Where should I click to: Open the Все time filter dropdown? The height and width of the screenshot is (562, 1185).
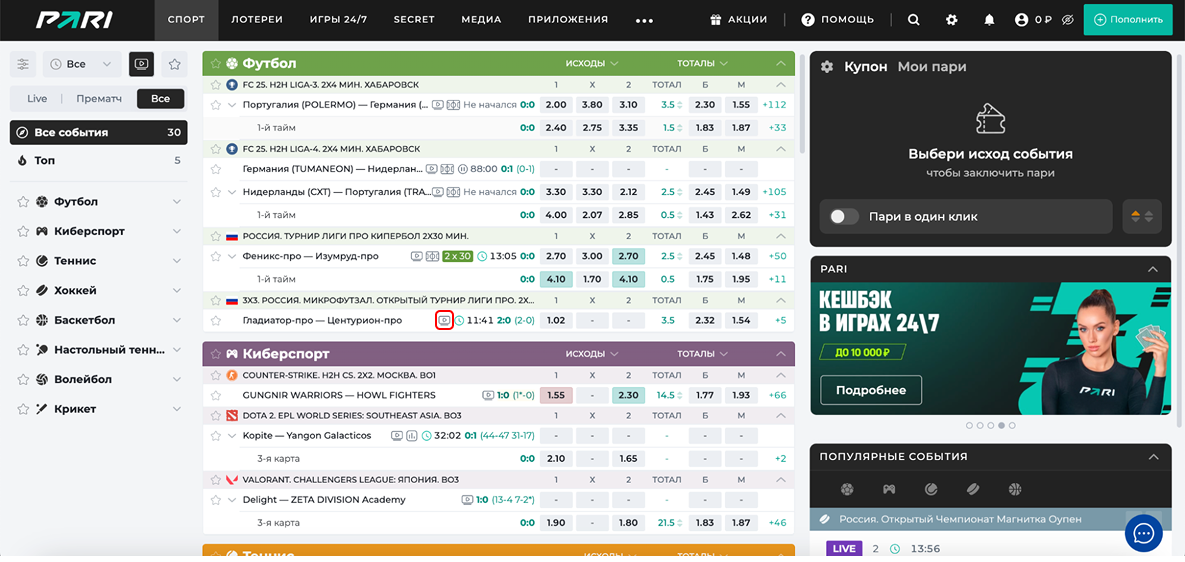tap(82, 64)
